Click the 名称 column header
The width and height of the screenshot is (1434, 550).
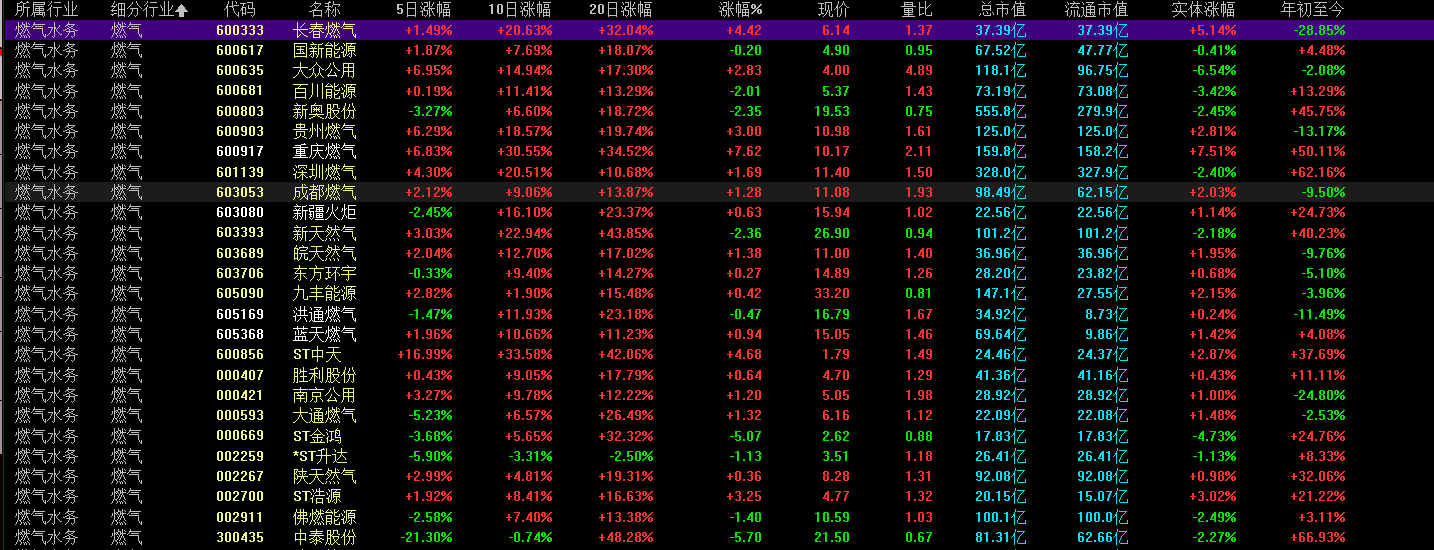pos(324,10)
